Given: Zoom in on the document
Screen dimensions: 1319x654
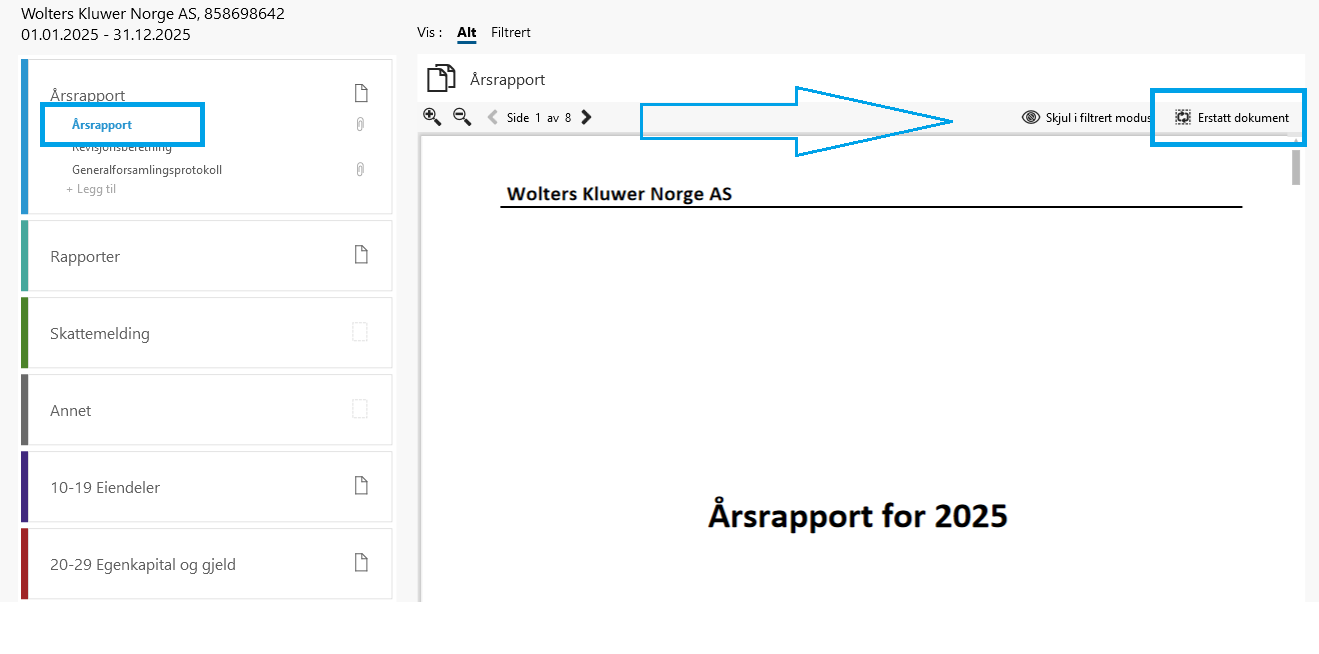Looking at the screenshot, I should click(432, 117).
